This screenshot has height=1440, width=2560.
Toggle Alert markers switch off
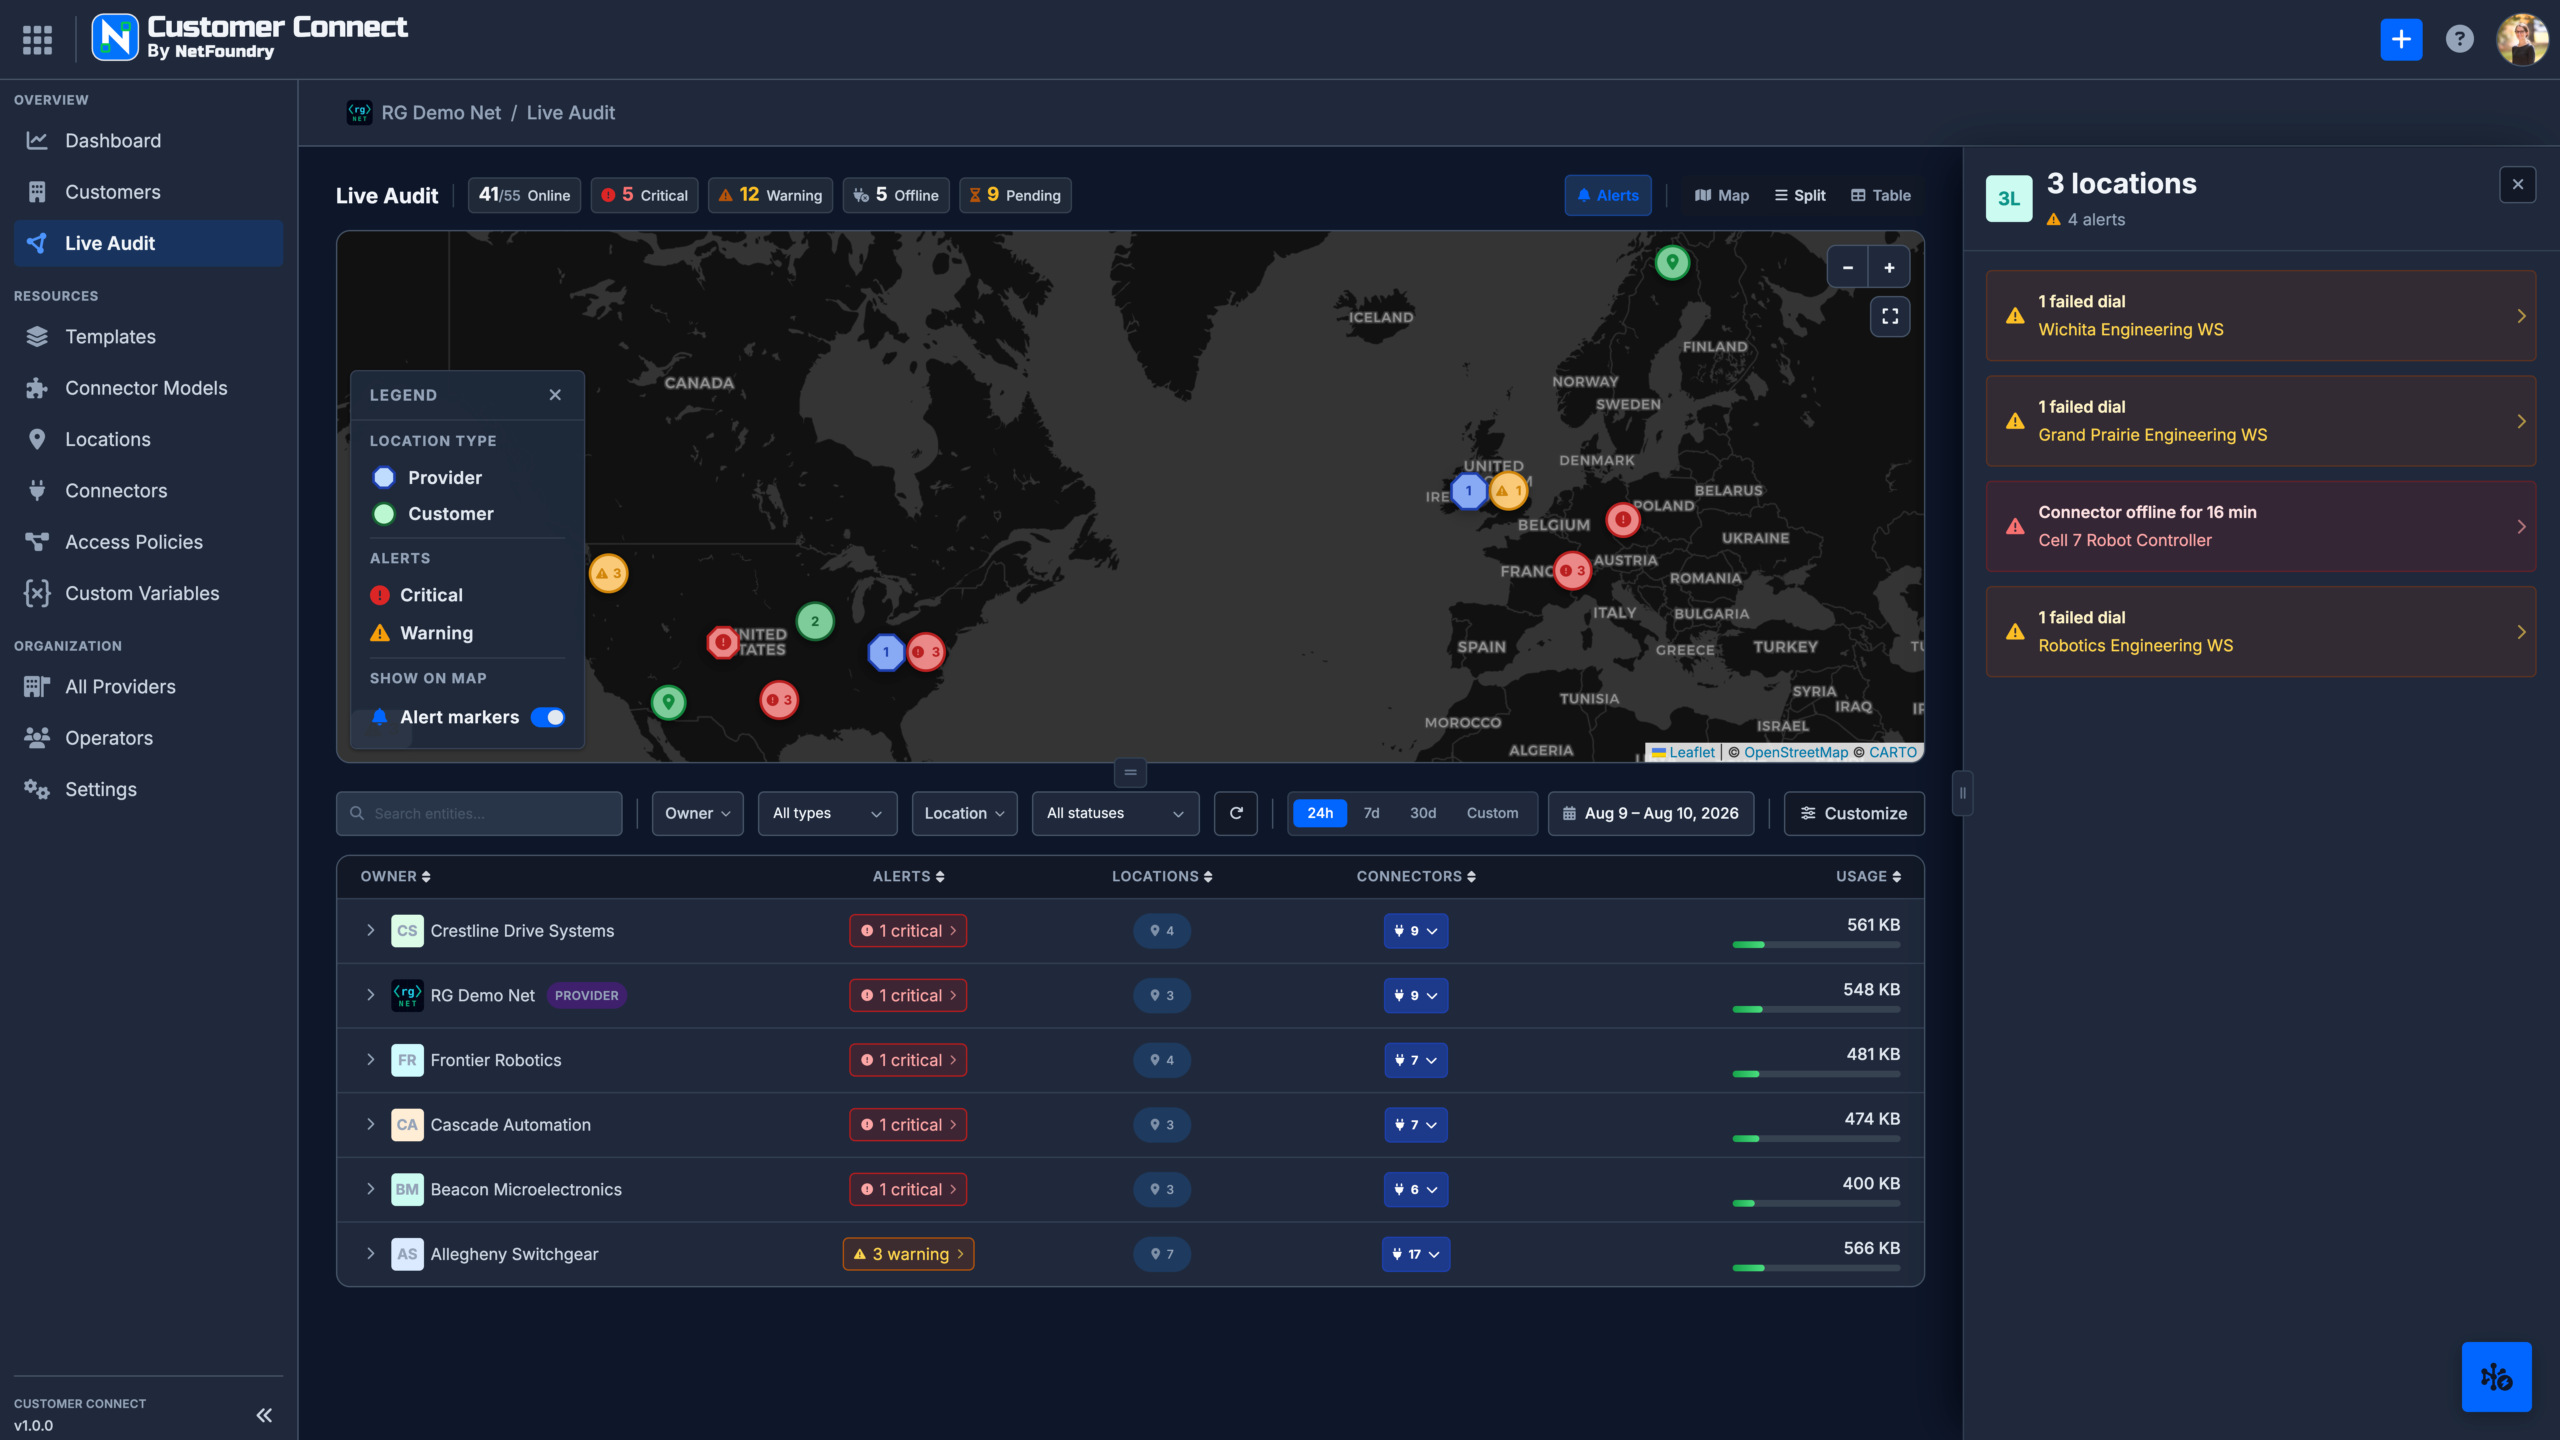click(548, 718)
